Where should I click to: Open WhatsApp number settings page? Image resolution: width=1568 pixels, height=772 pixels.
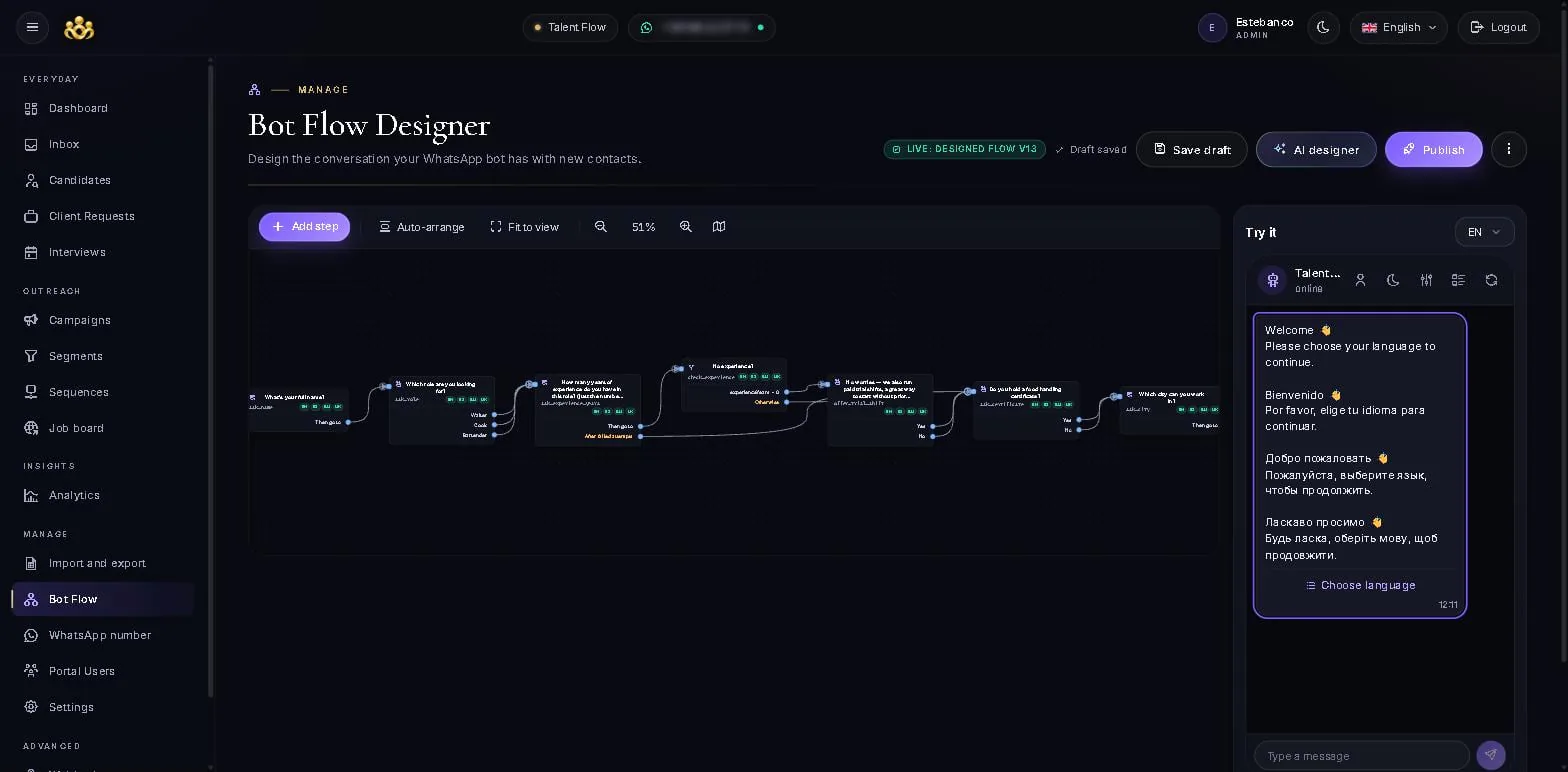point(103,635)
